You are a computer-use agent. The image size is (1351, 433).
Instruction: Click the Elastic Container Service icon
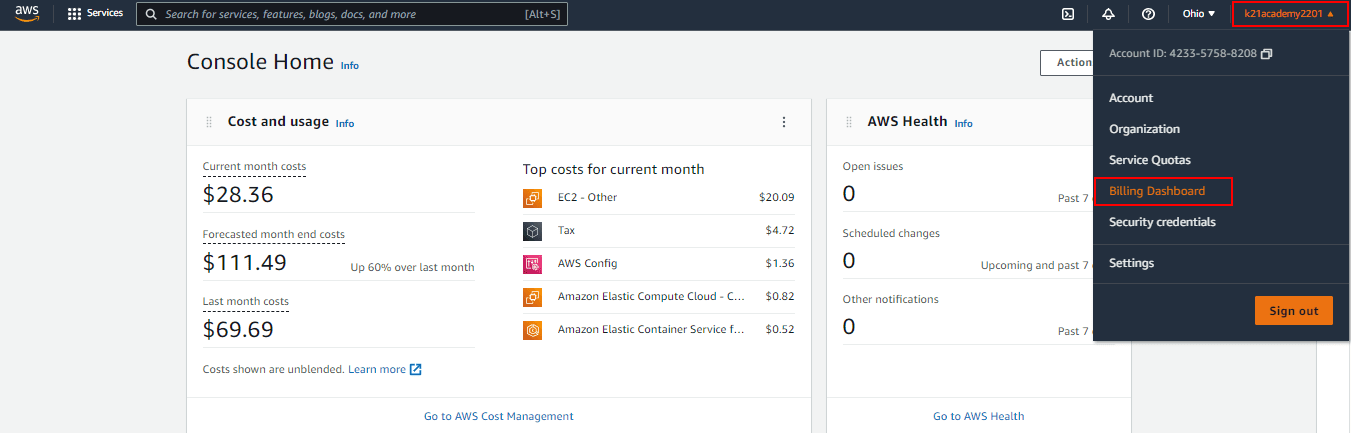(533, 330)
